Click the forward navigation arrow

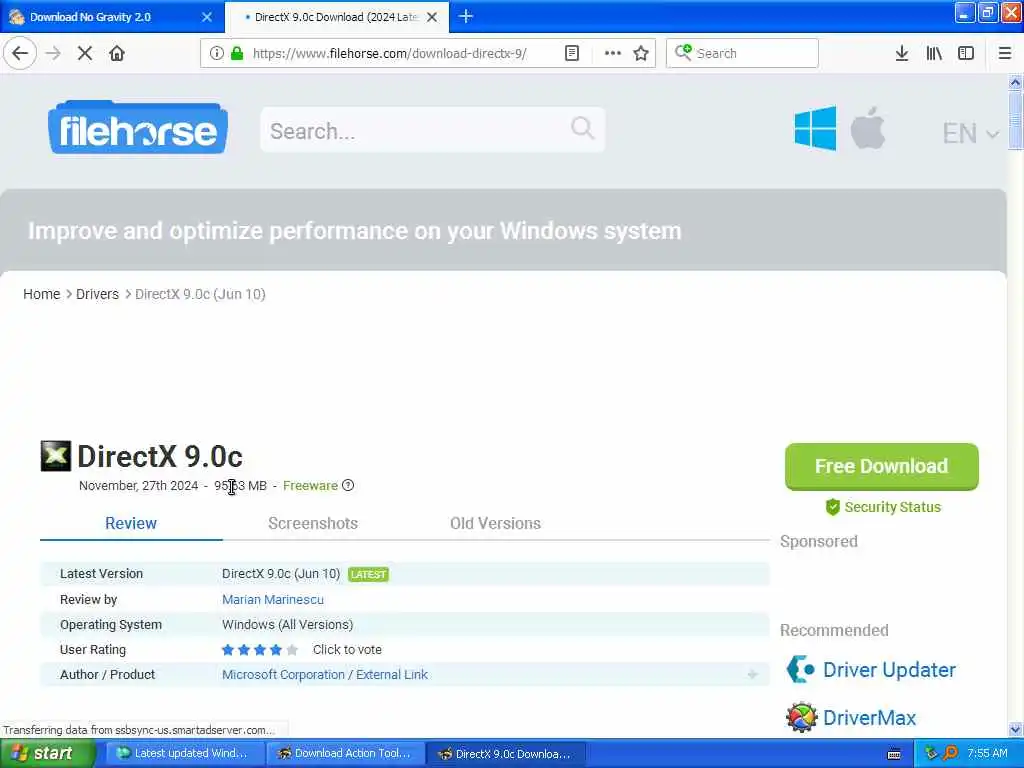tap(53, 53)
